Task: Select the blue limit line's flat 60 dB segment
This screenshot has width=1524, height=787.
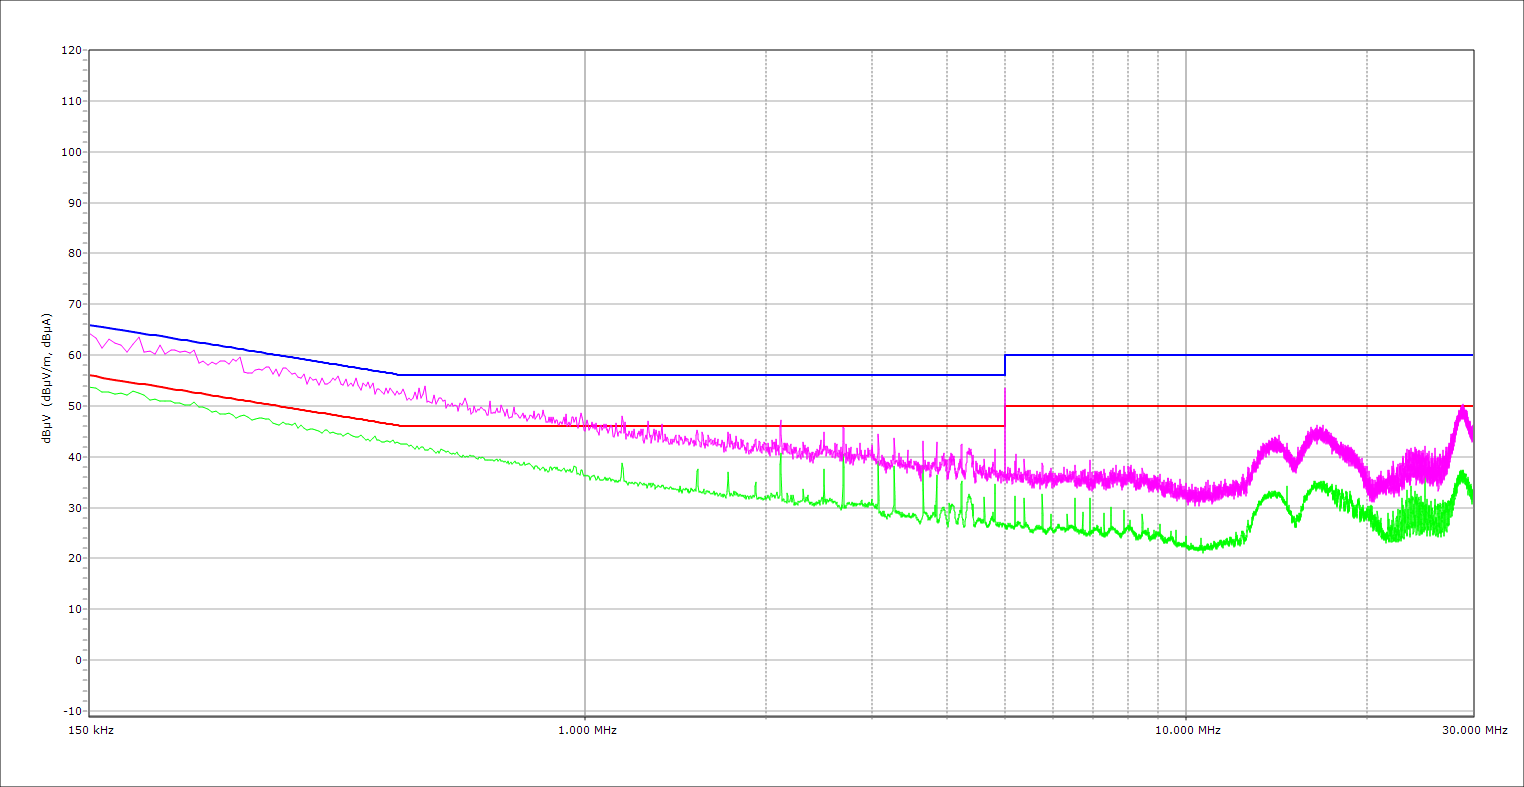Action: pos(1240,355)
